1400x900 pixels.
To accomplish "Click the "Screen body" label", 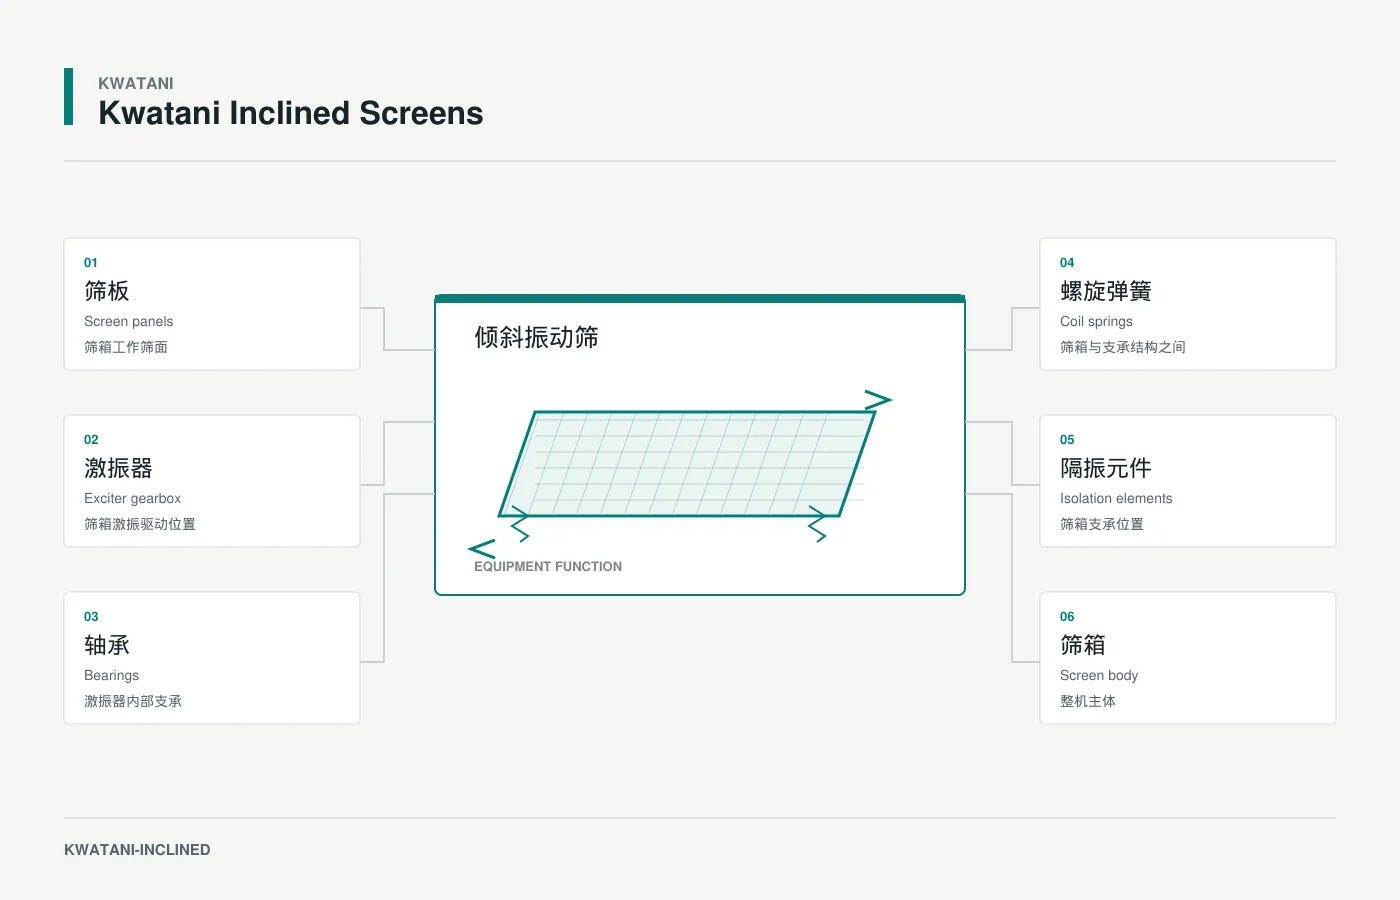I will [x=1099, y=675].
